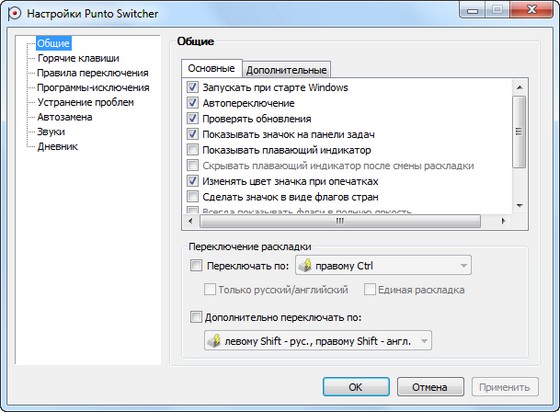Click the Punto Switcher title bar icon
The height and width of the screenshot is (412, 560).
(14, 14)
